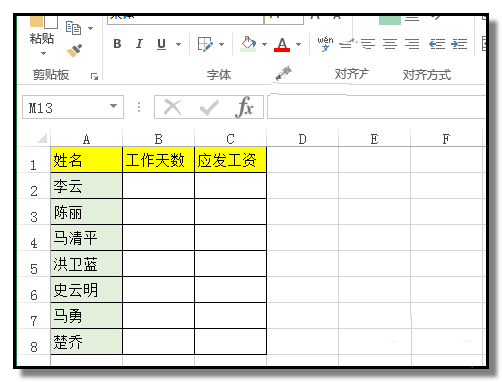Click the cell containing 史云明
502x382 pixels.
coord(86,290)
